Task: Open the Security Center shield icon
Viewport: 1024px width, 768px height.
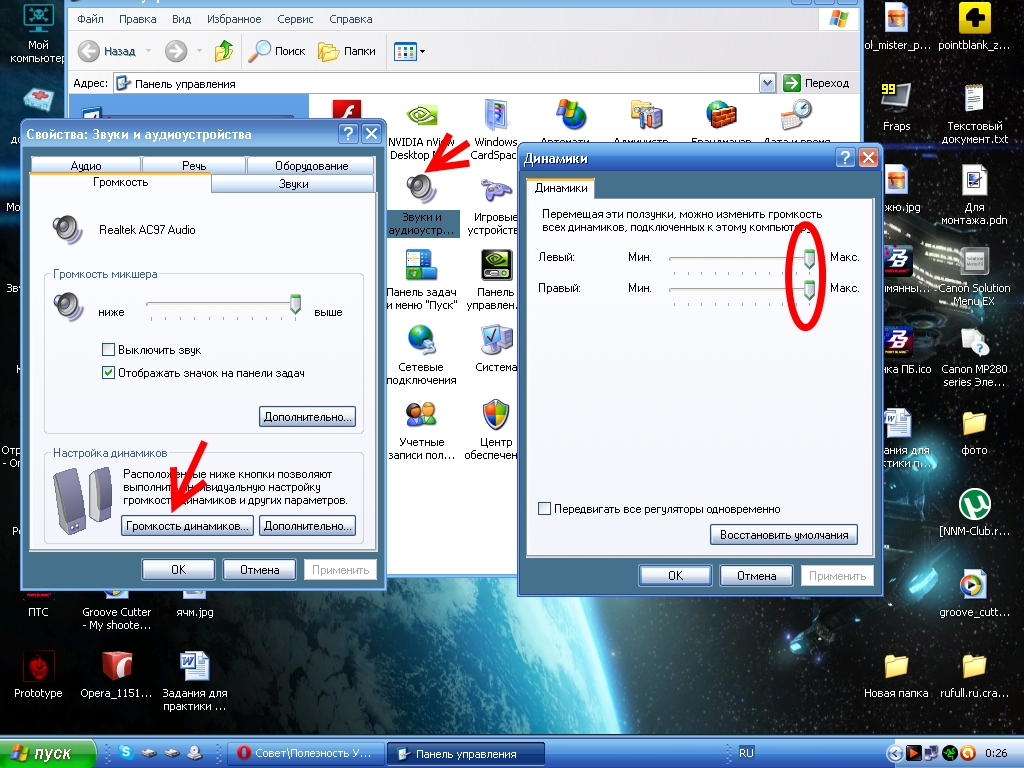Action: (x=495, y=430)
